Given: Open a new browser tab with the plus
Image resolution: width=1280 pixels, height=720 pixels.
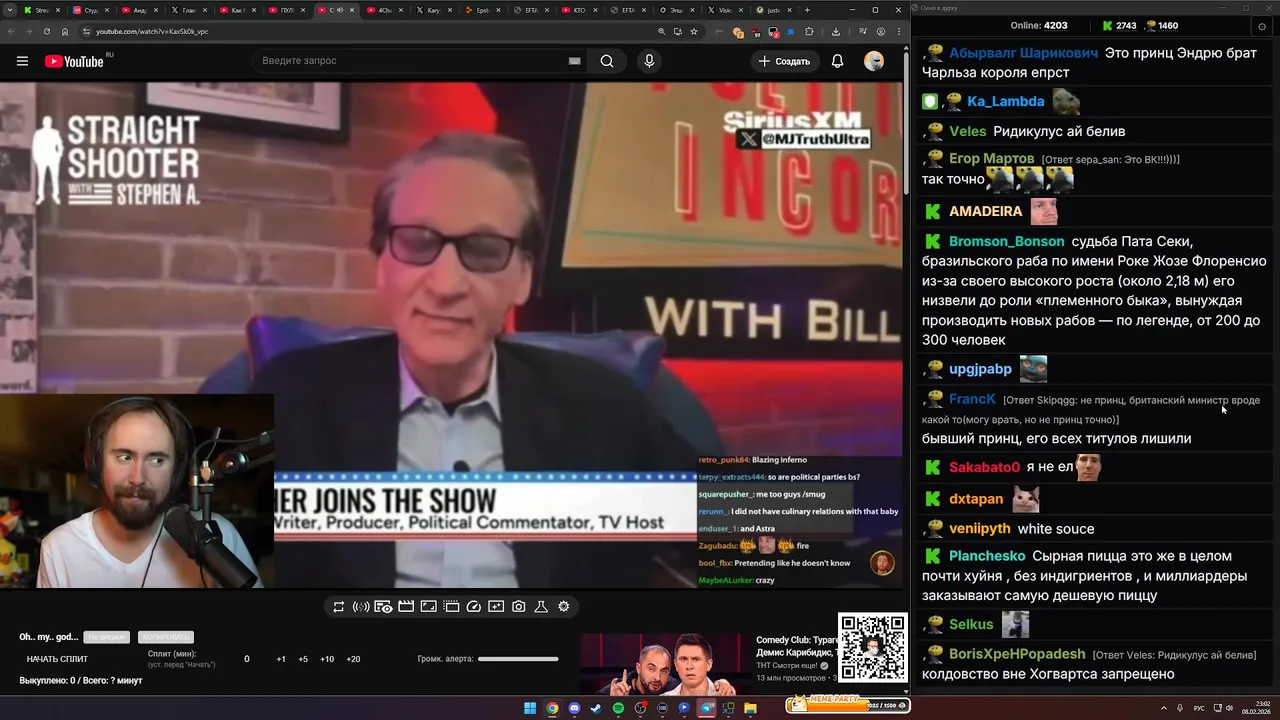Looking at the screenshot, I should click(x=809, y=10).
